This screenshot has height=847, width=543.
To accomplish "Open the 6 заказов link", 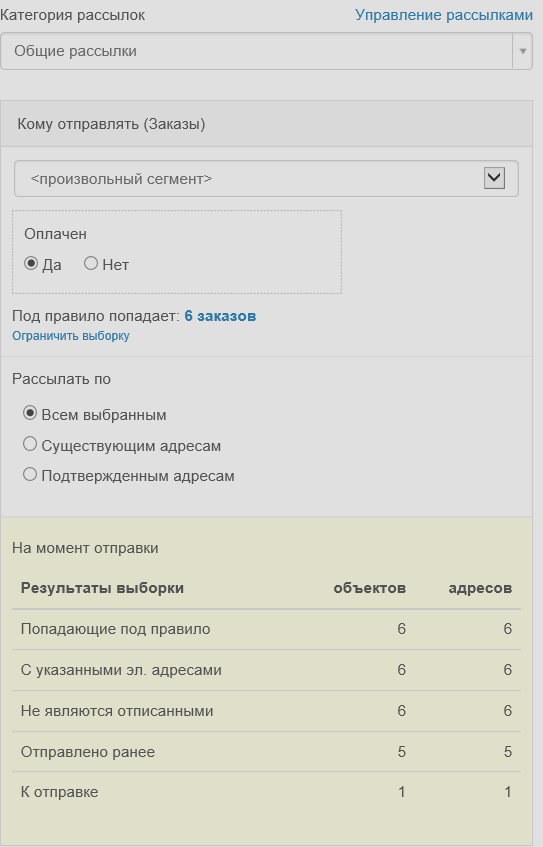I will tap(220, 316).
